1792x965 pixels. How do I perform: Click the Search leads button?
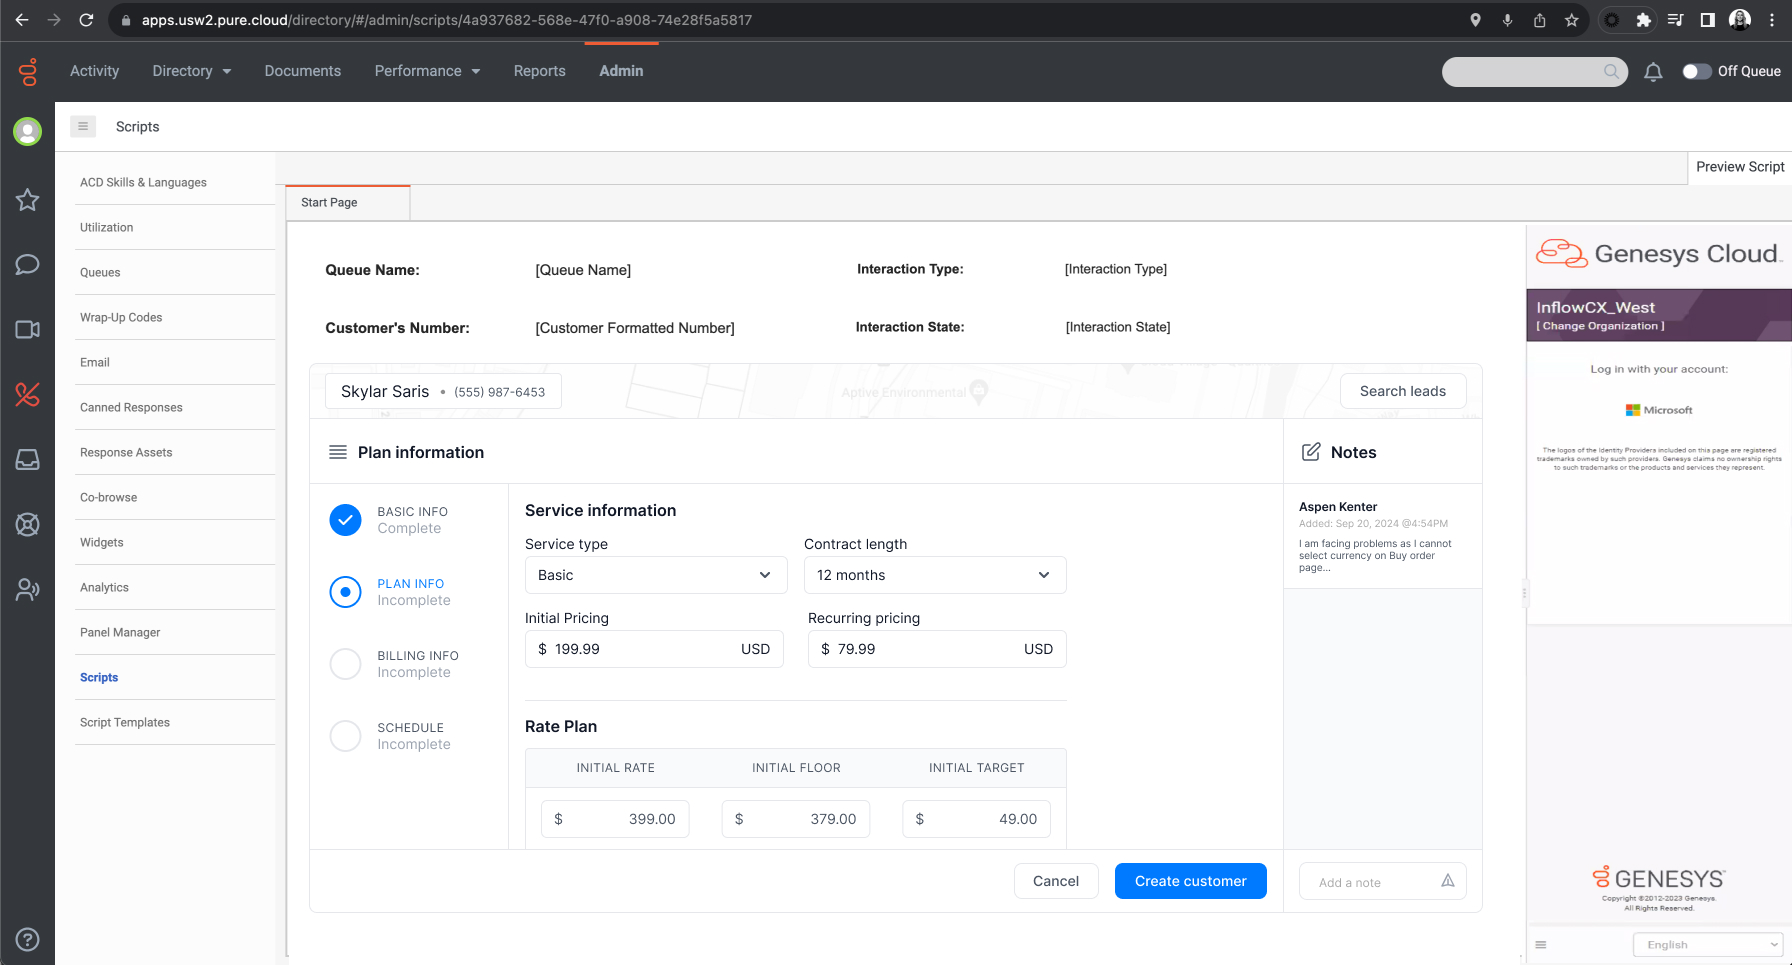pos(1403,391)
